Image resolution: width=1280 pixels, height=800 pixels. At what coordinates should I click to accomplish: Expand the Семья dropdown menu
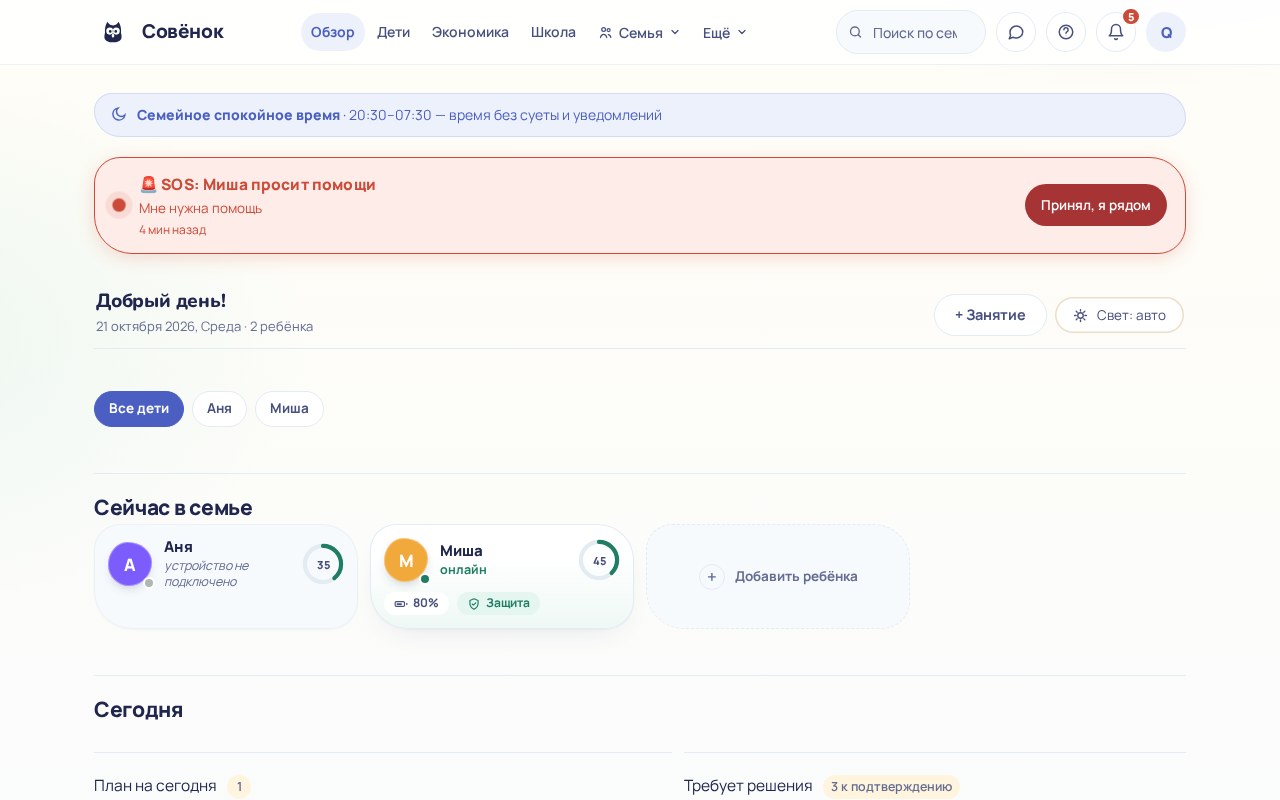[640, 32]
